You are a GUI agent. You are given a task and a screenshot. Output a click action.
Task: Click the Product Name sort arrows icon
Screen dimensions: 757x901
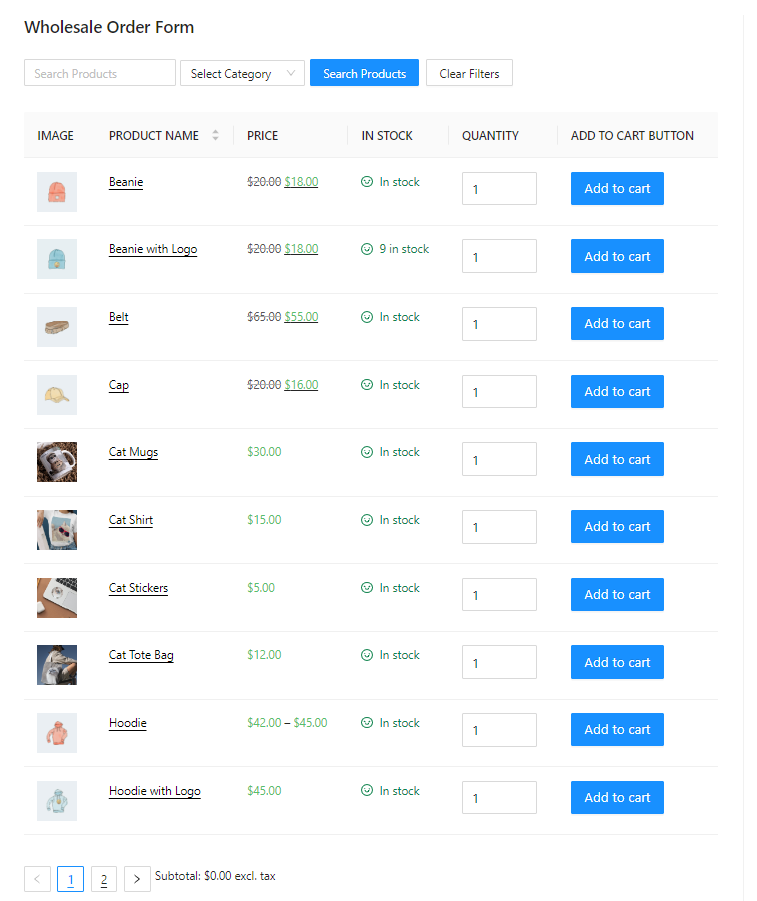215,136
